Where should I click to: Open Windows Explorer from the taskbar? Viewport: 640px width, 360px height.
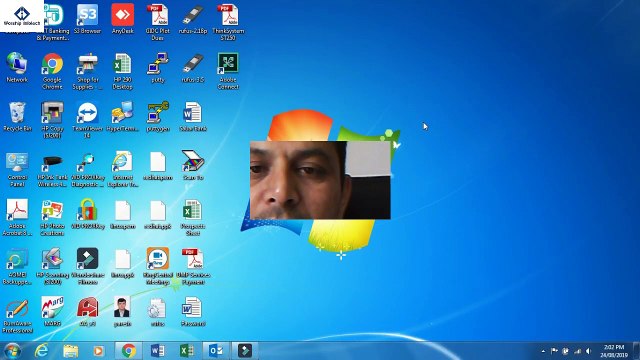click(x=70, y=351)
